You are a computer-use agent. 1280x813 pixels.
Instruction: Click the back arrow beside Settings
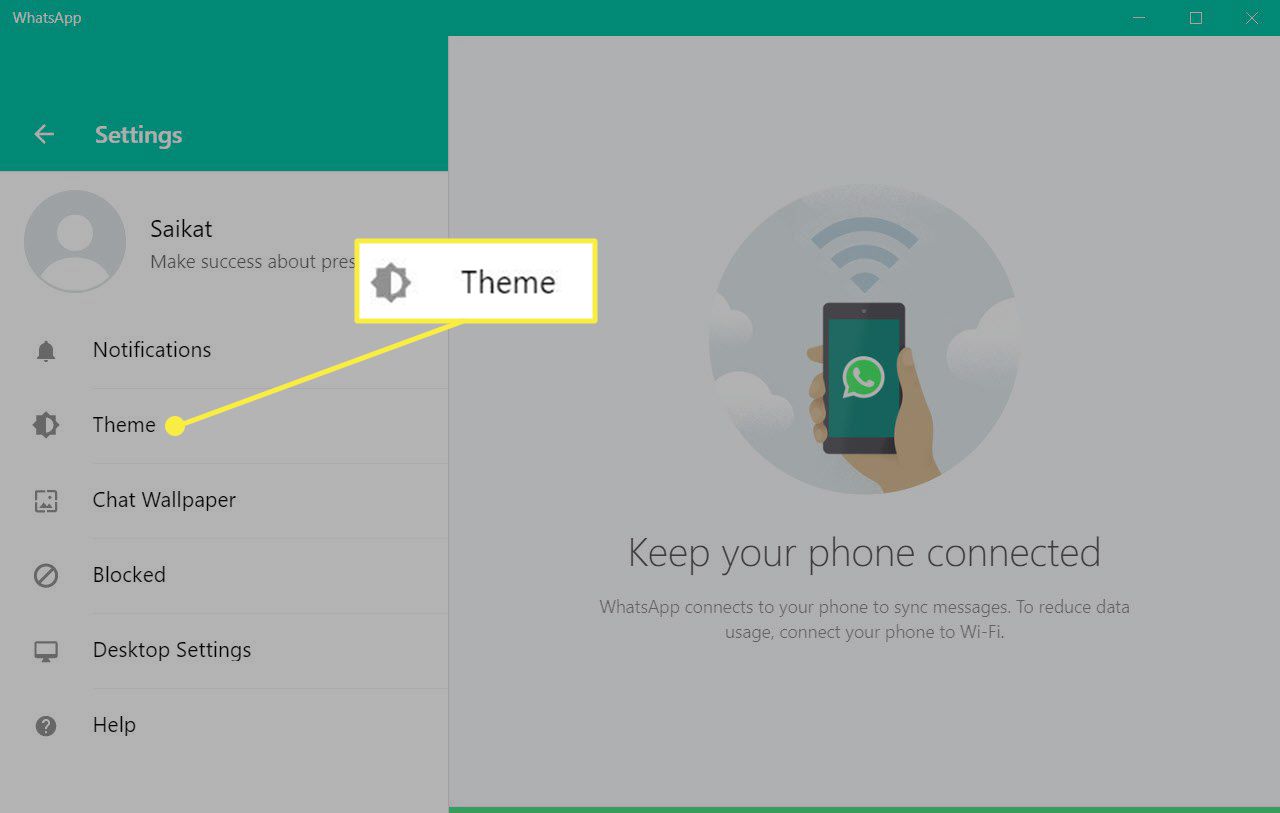click(44, 135)
